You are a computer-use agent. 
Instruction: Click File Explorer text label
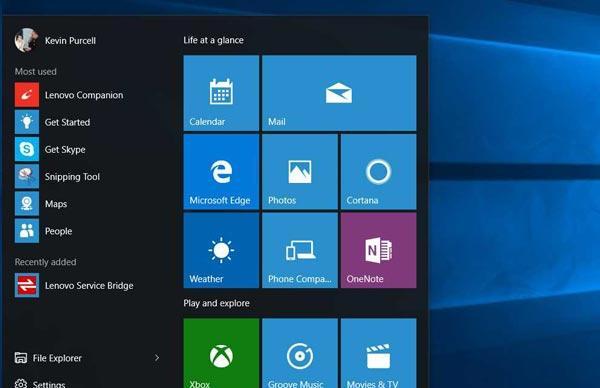pos(57,358)
